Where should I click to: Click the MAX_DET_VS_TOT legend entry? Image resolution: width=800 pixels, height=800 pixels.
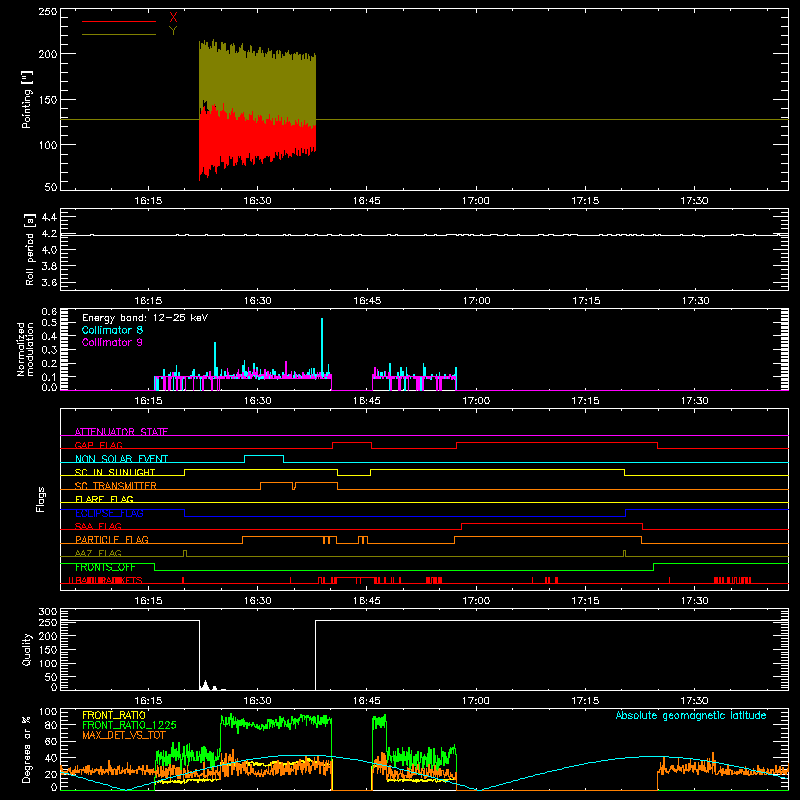point(124,735)
